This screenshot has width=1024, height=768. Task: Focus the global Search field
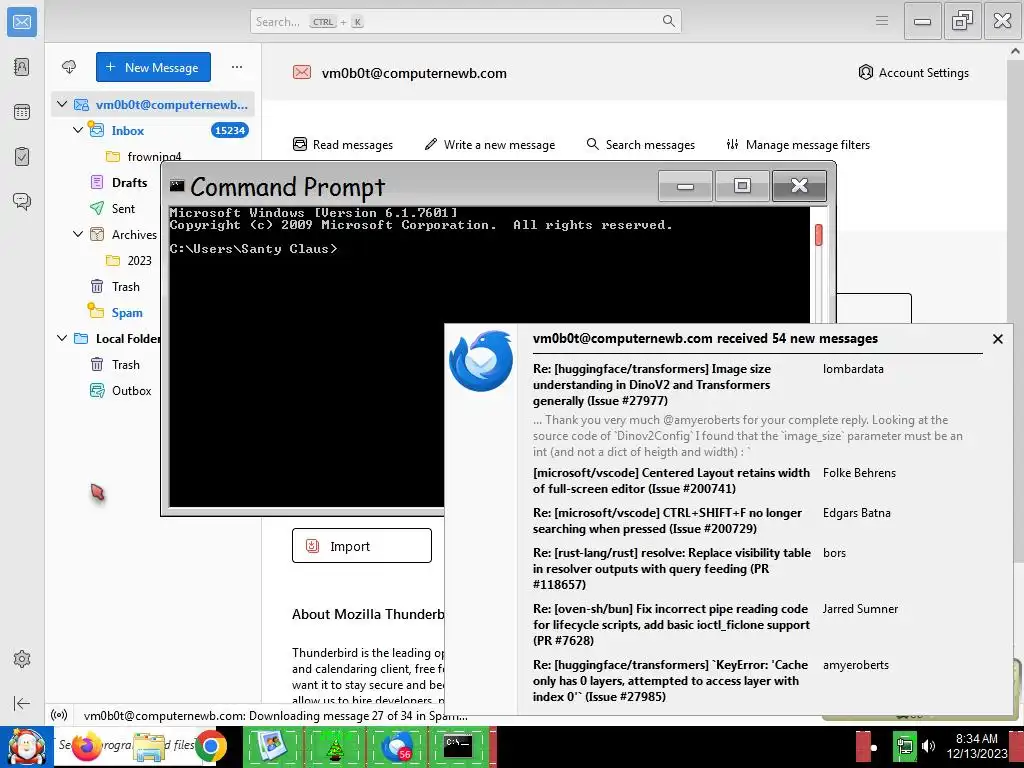(465, 22)
